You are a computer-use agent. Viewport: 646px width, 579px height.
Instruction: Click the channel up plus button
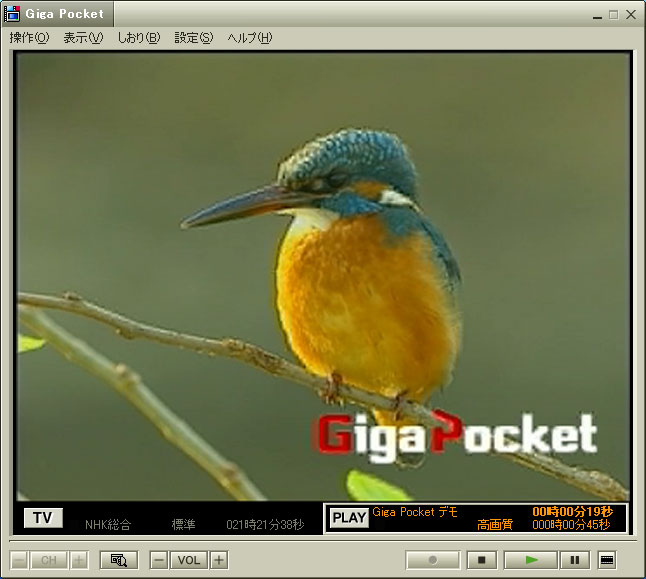pyautogui.click(x=79, y=560)
